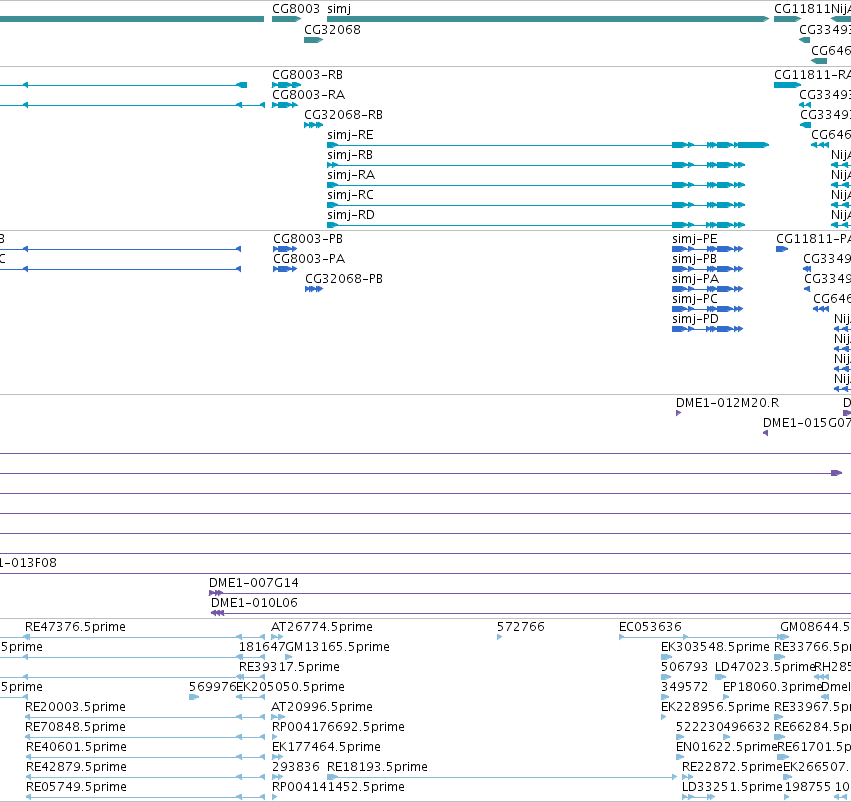Click the CG32068-RB transcript label
Image resolution: width=851 pixels, height=802 pixels.
(x=343, y=115)
